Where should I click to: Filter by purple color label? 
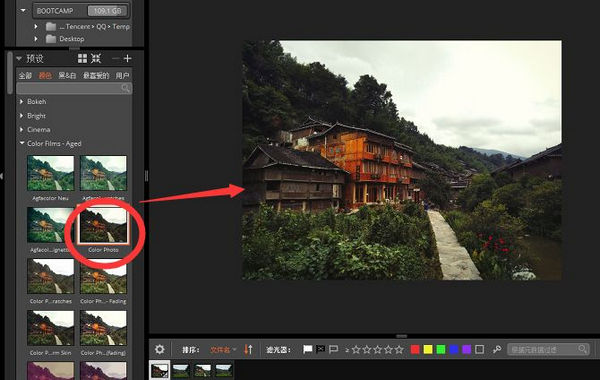click(x=466, y=349)
